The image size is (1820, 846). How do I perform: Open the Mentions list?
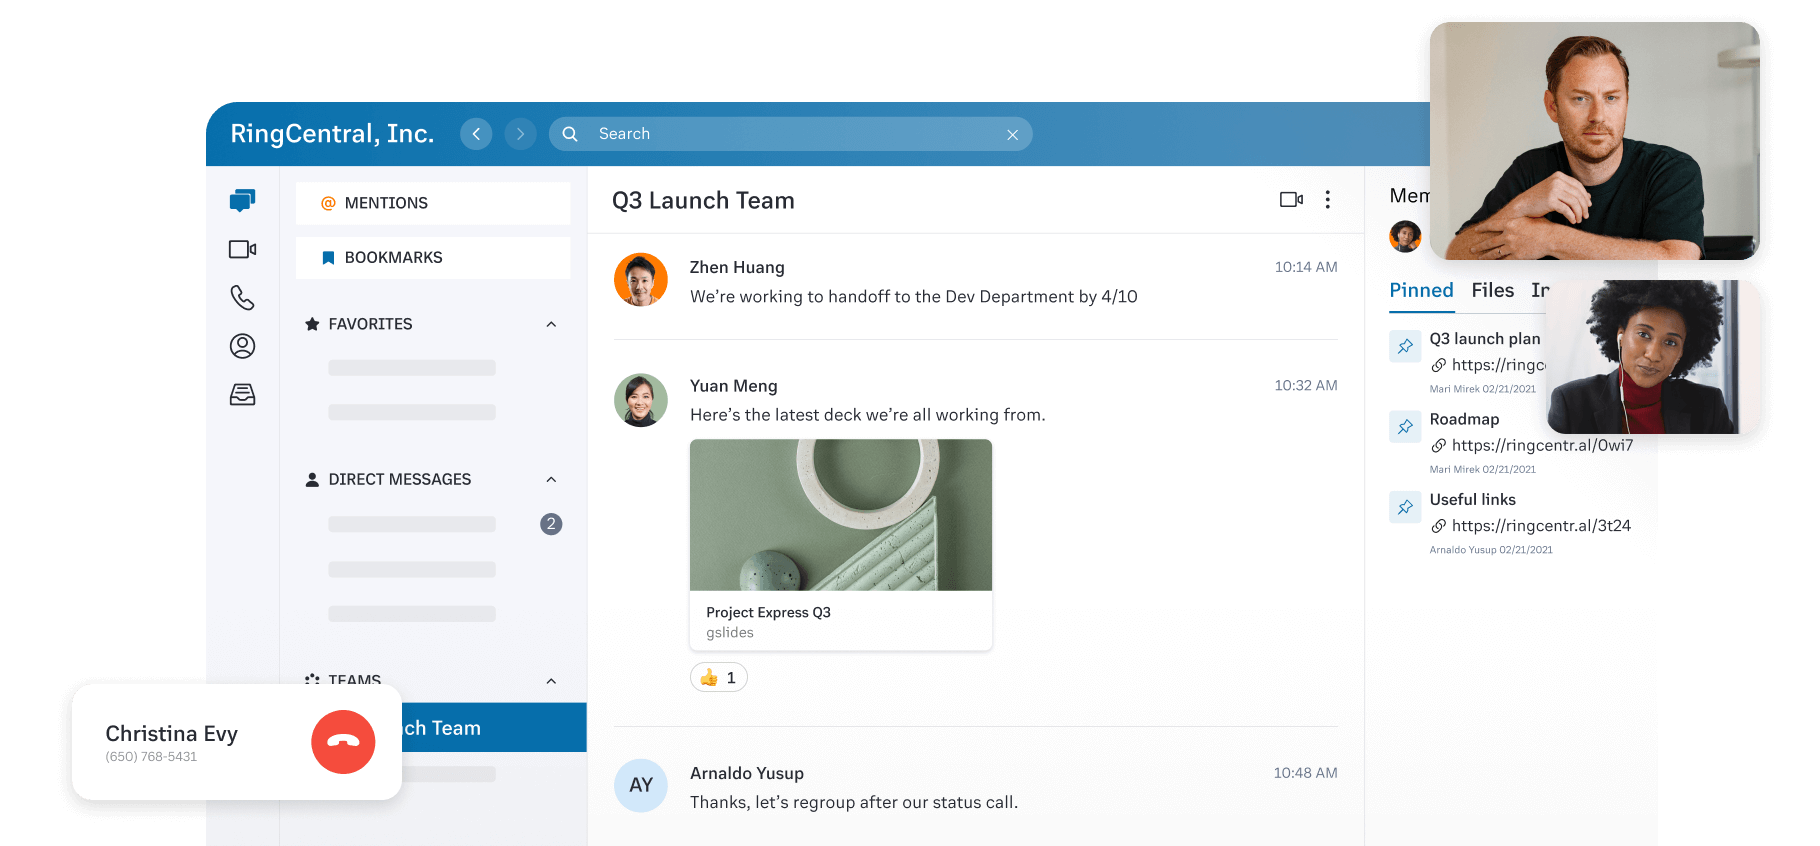point(433,203)
